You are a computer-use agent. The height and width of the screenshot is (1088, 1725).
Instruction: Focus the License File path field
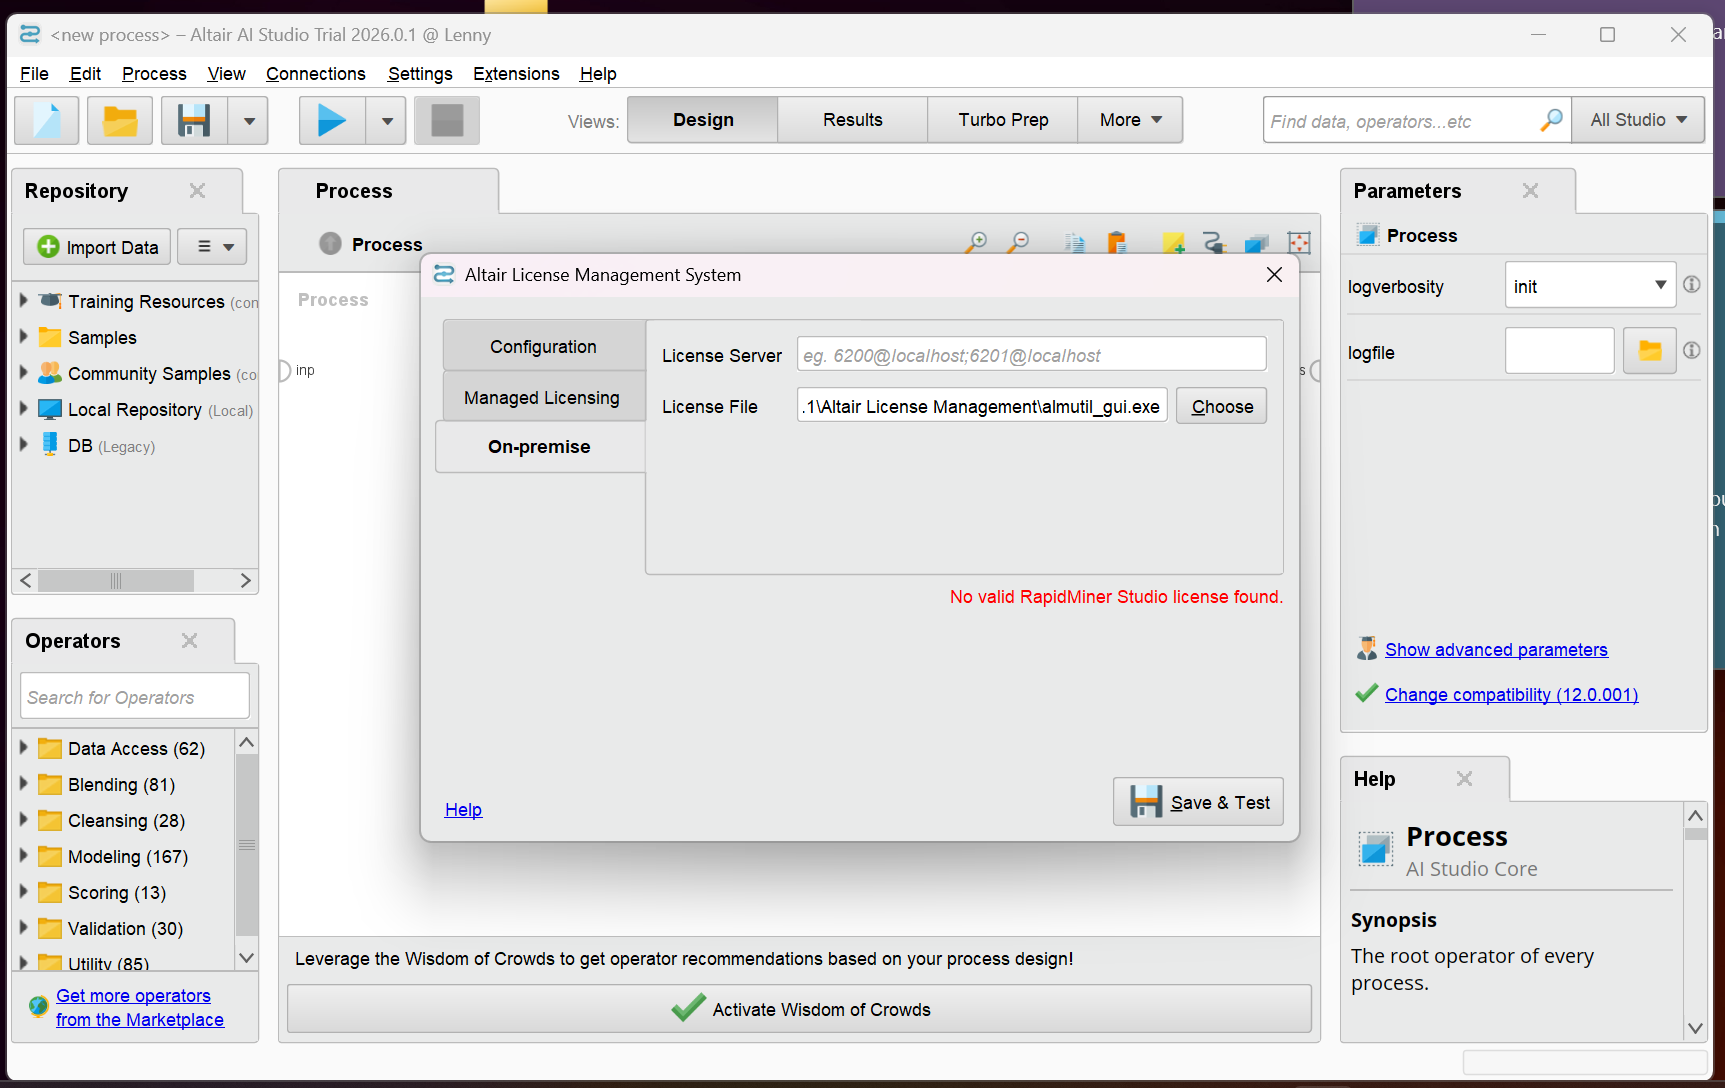pos(982,405)
